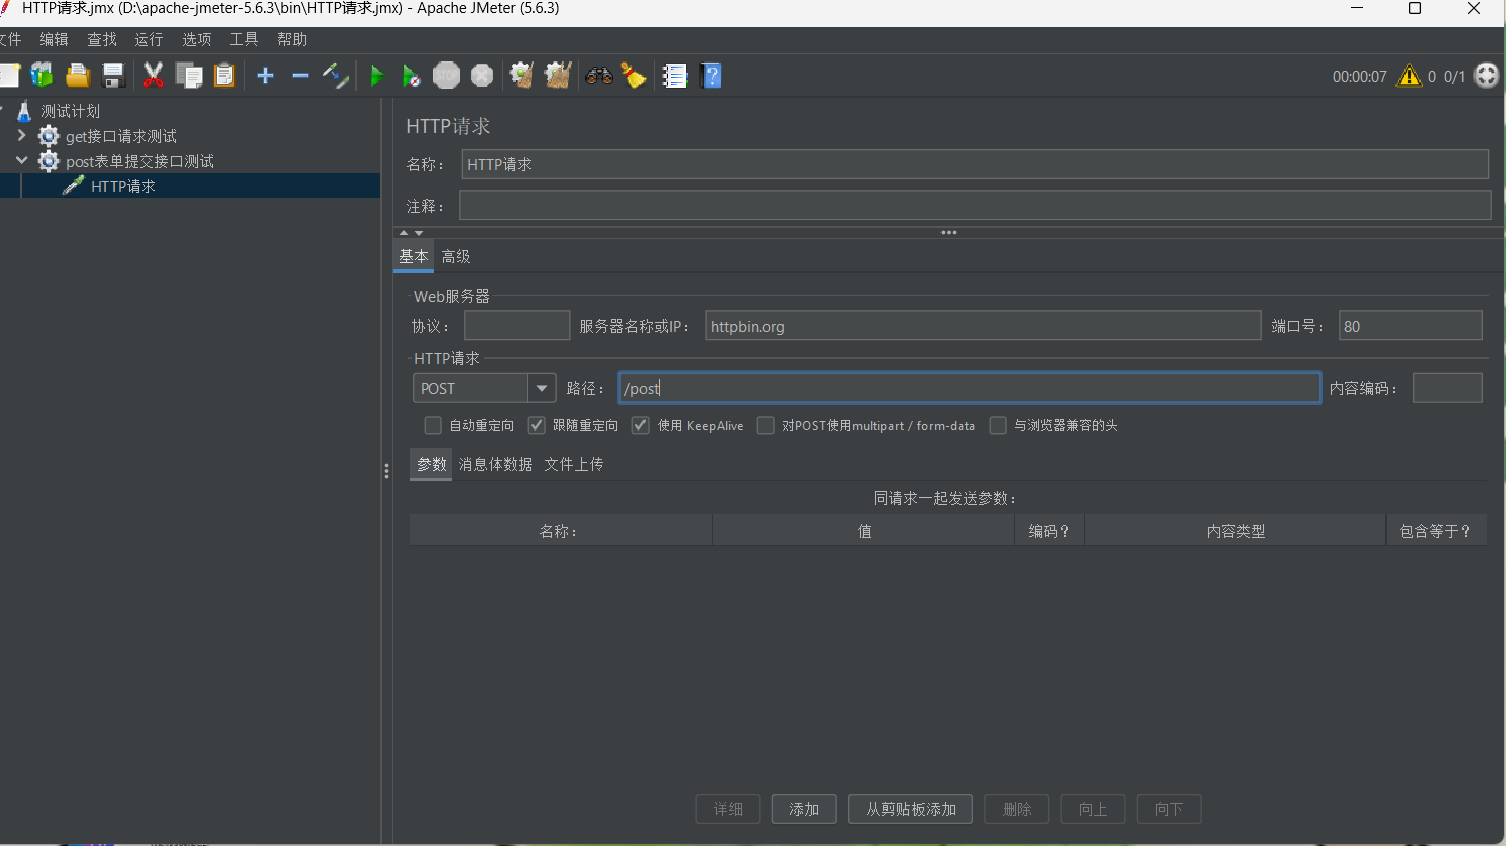Click the 注释 input field
Viewport: 1506px width, 846px height.
(x=975, y=205)
